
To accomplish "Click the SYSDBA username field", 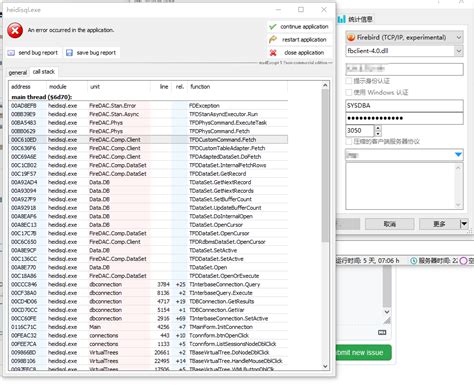I will [404, 106].
